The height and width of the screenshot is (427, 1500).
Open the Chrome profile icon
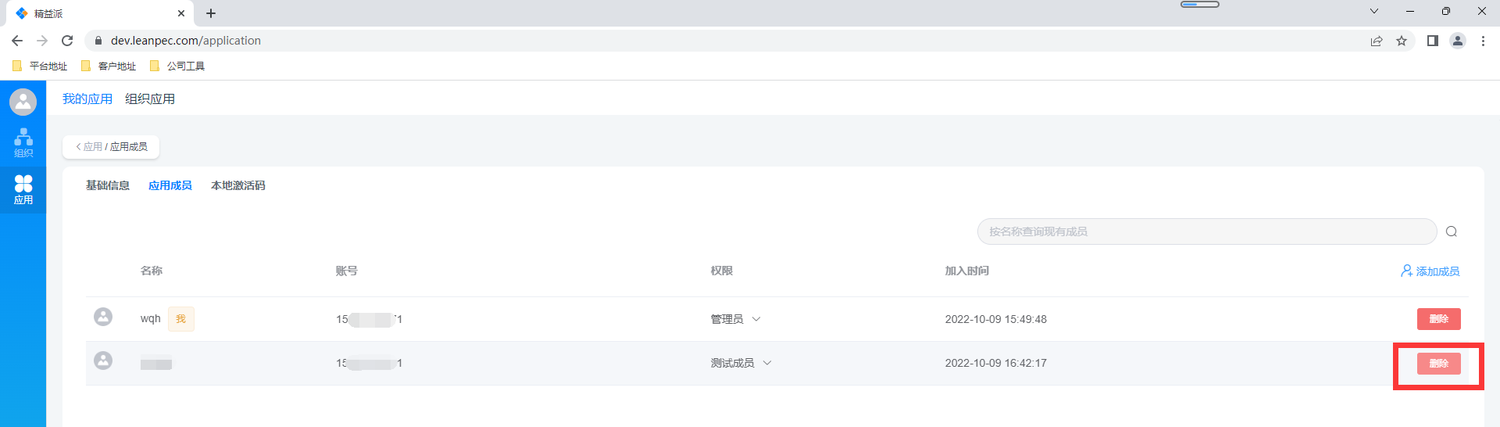click(1458, 41)
